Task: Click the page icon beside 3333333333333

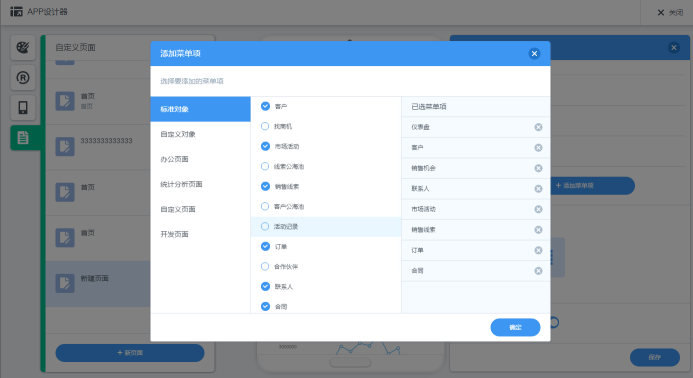Action: coord(65,146)
